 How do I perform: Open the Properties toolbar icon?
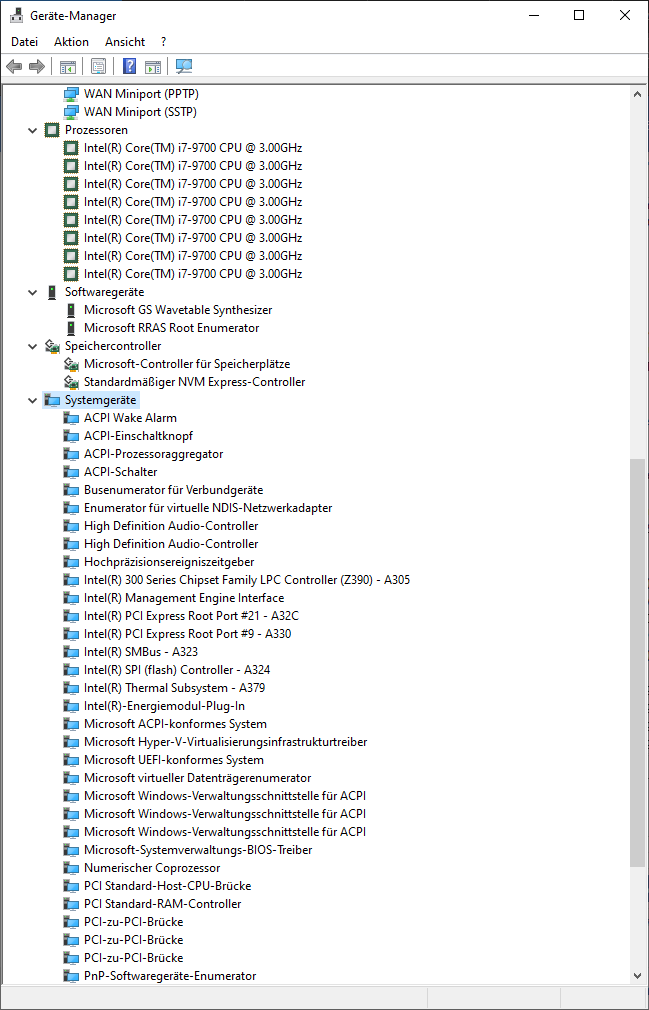click(x=98, y=66)
